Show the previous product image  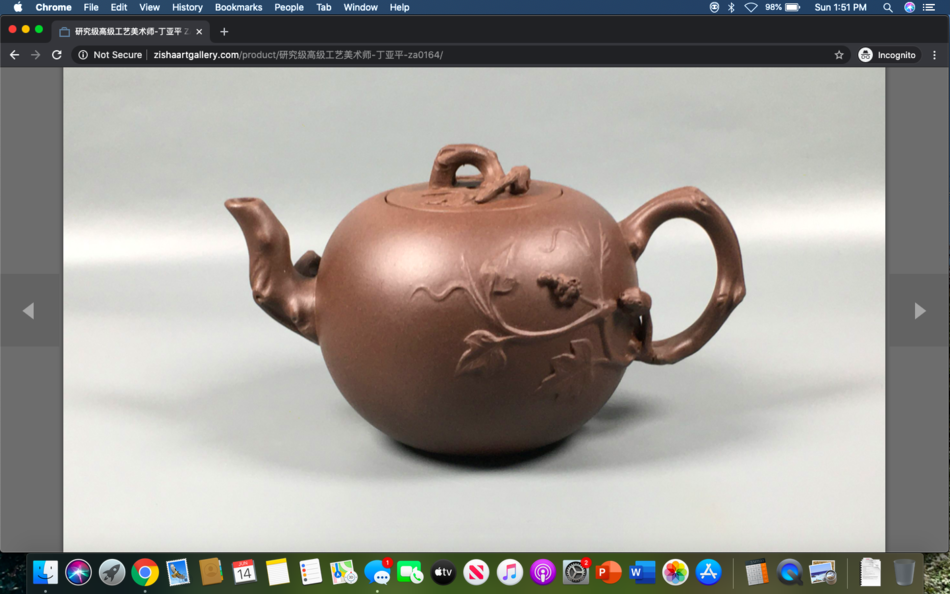(x=28, y=311)
